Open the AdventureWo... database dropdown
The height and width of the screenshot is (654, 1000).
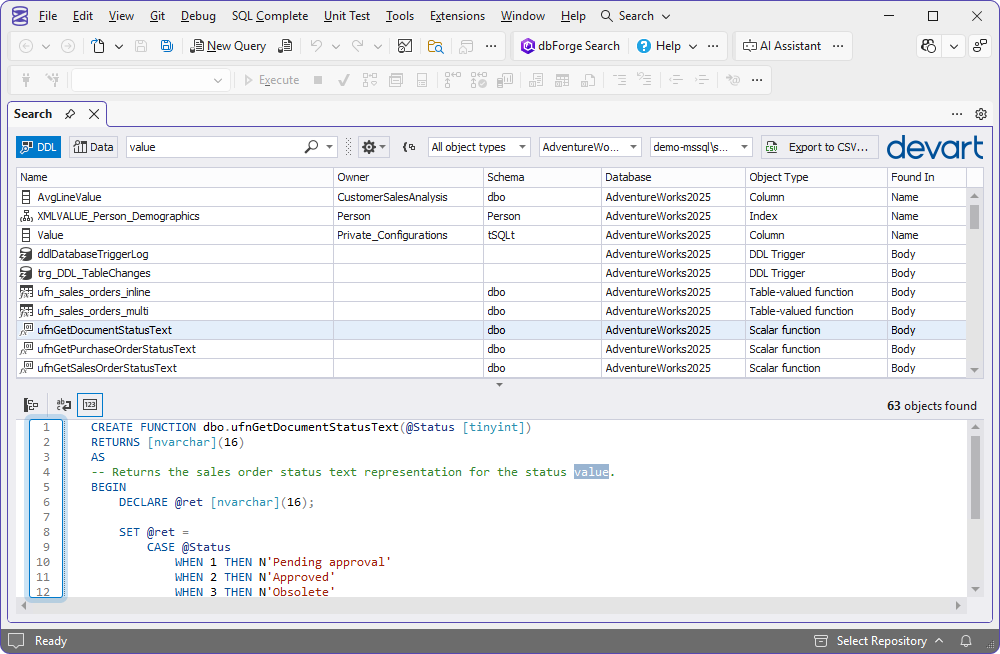click(x=590, y=147)
